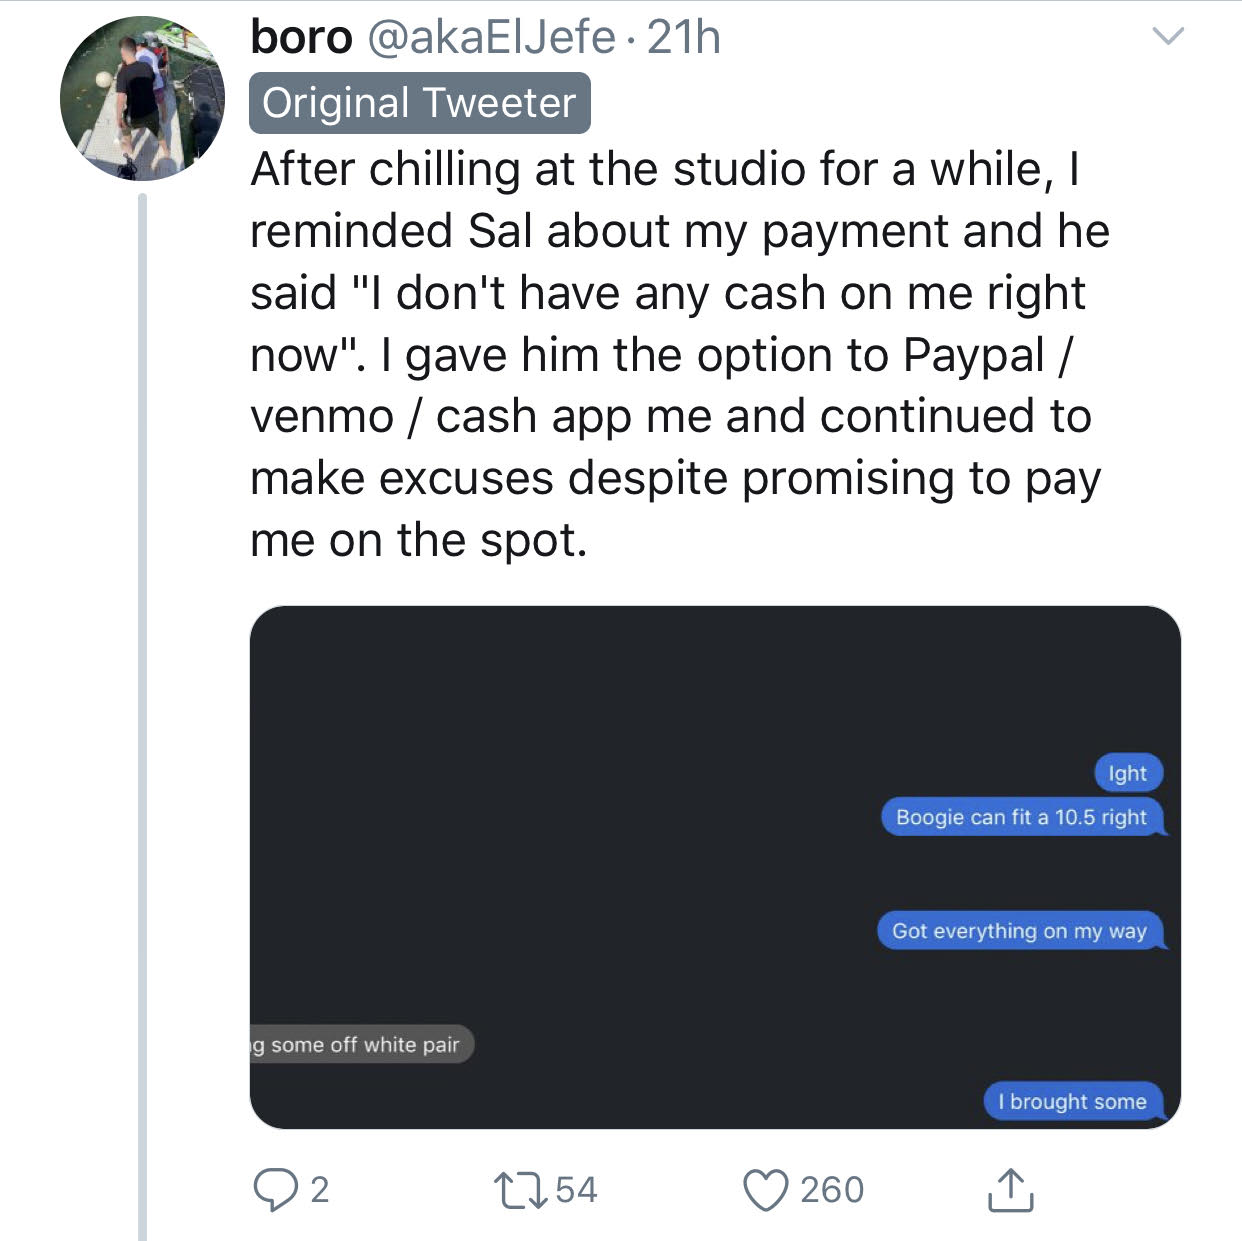Tap the "I brought some" bubble

pos(1073,1102)
